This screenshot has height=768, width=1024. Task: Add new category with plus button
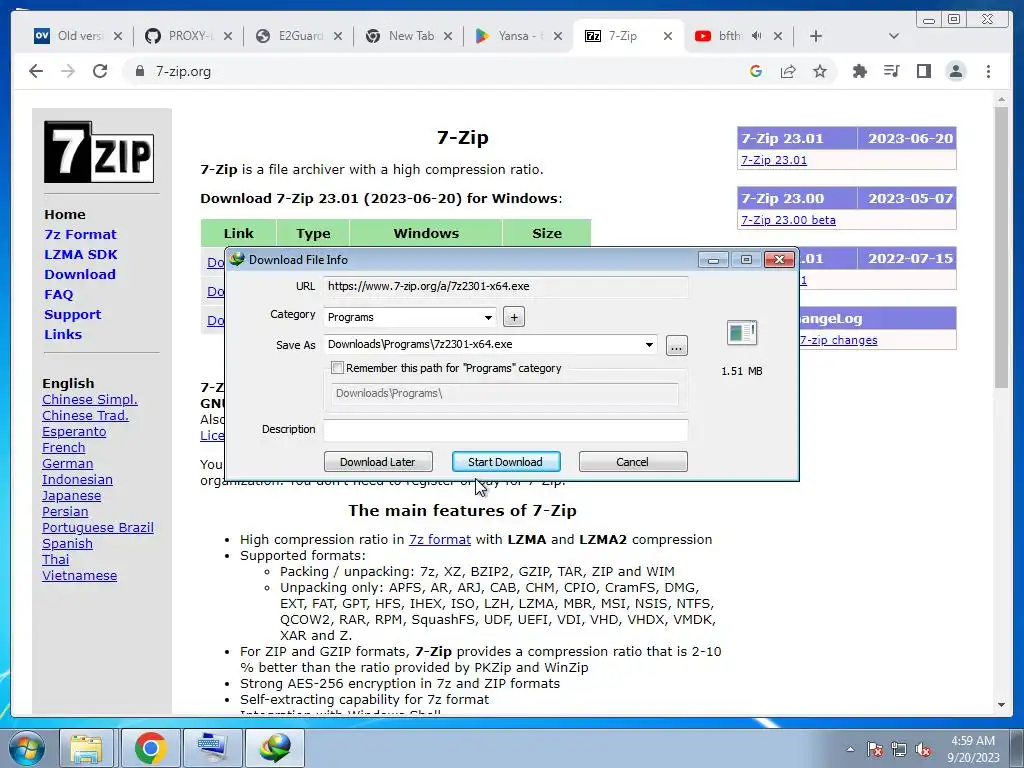[514, 317]
